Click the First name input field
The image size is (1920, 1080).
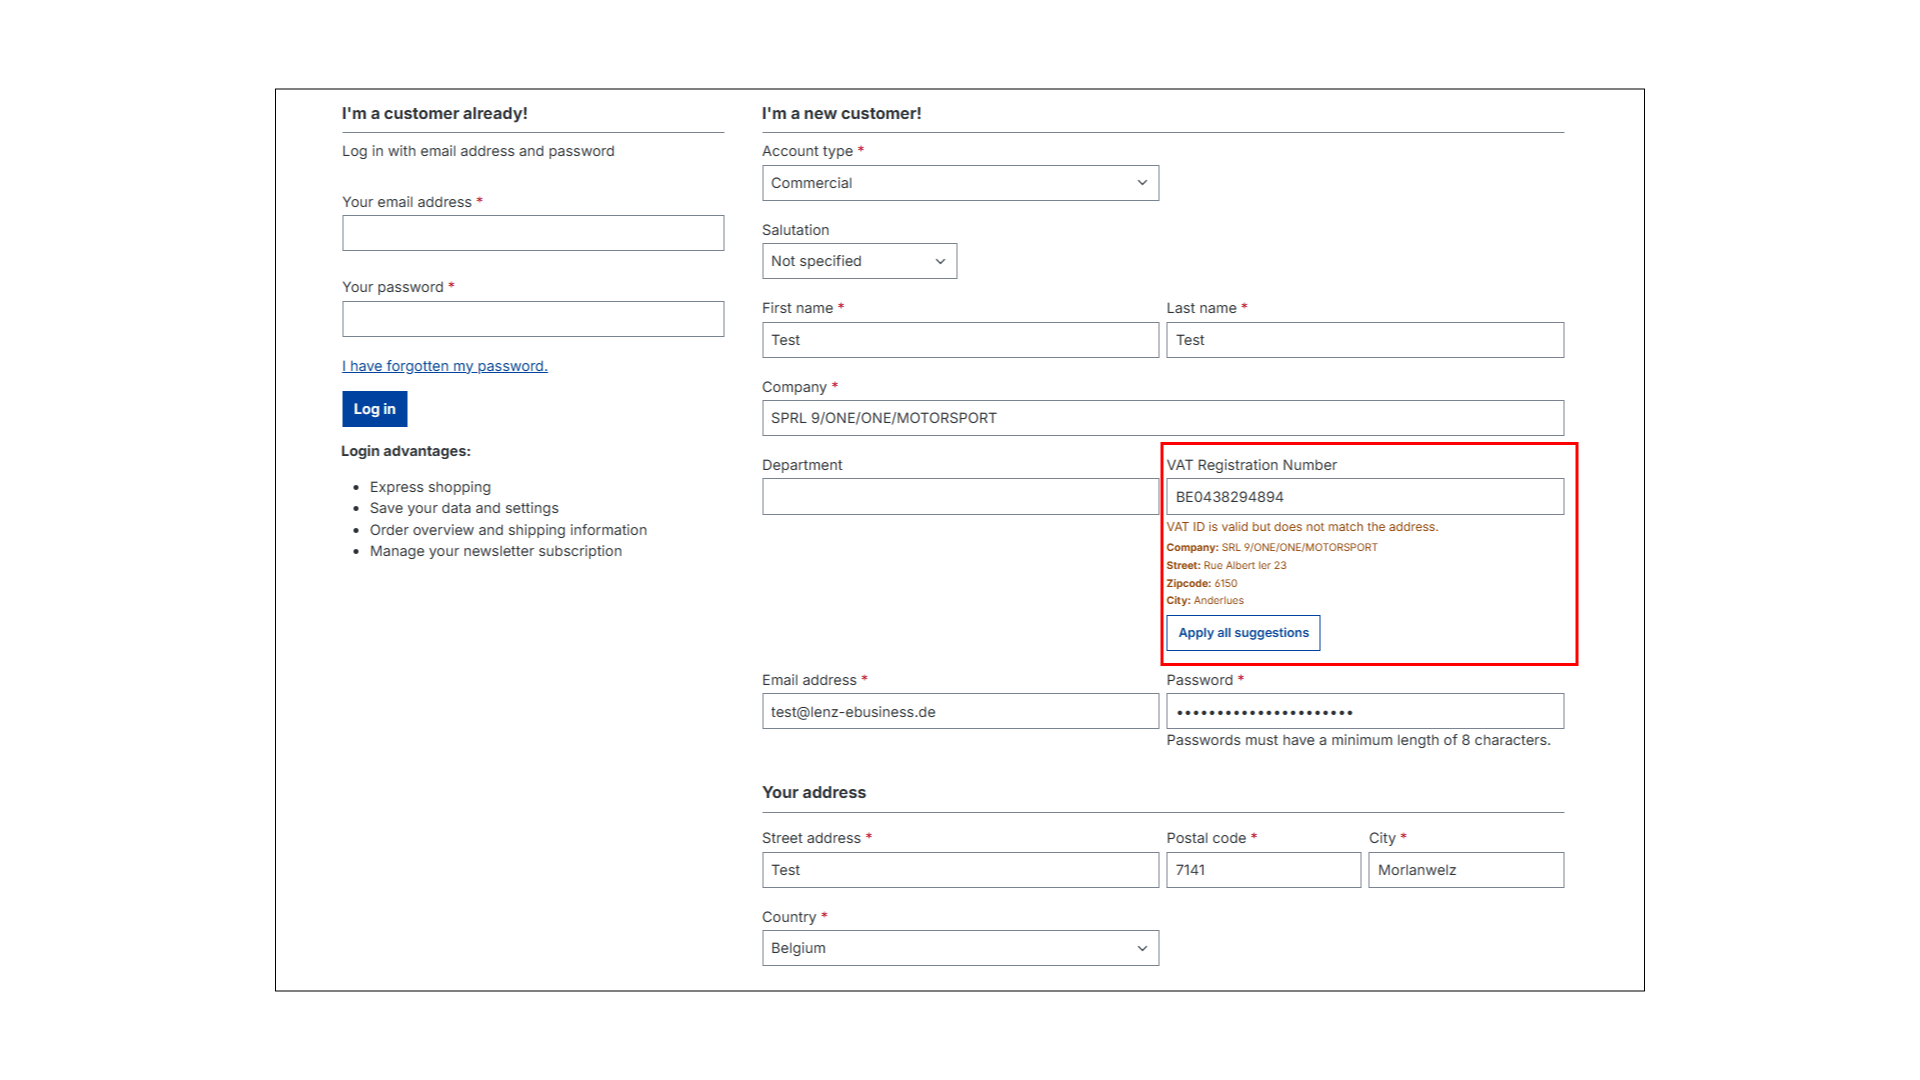[959, 340]
